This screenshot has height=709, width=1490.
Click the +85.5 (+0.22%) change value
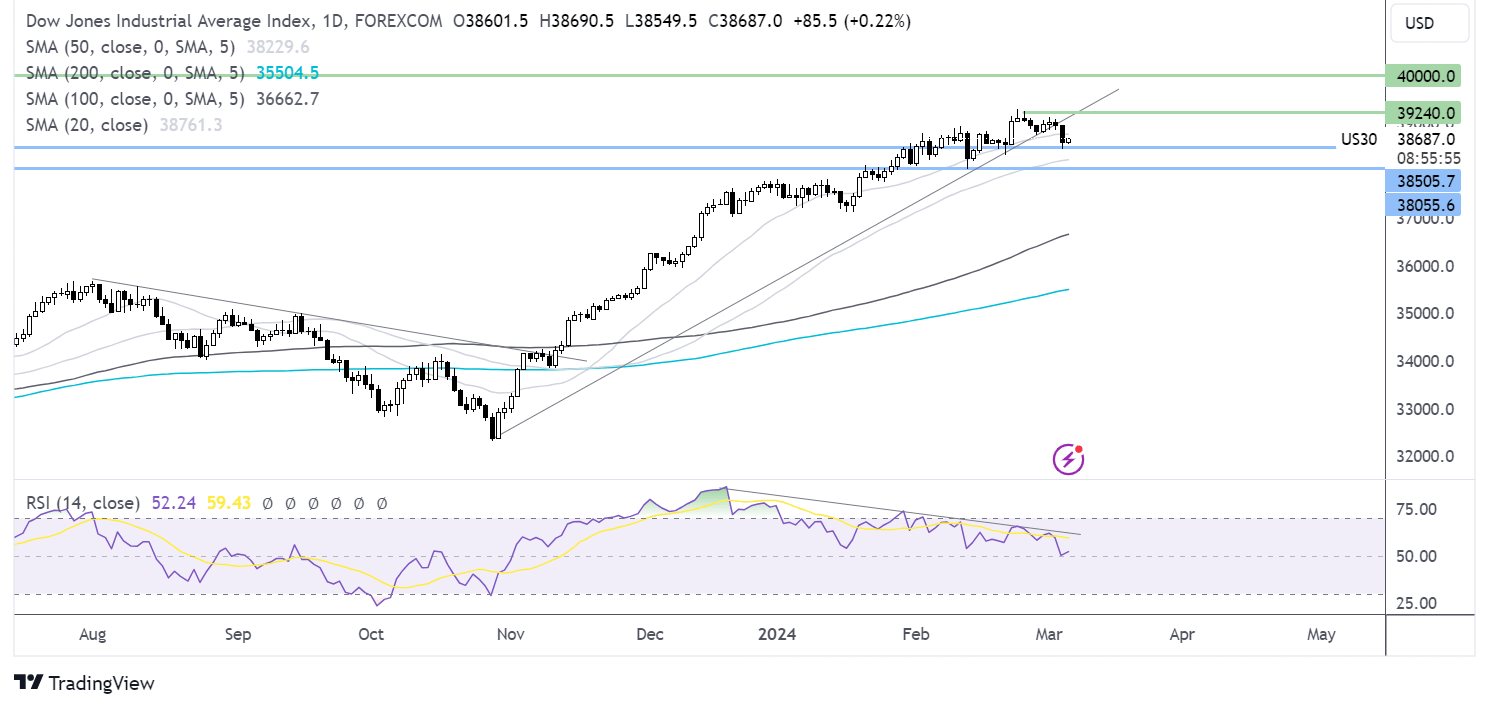point(852,21)
